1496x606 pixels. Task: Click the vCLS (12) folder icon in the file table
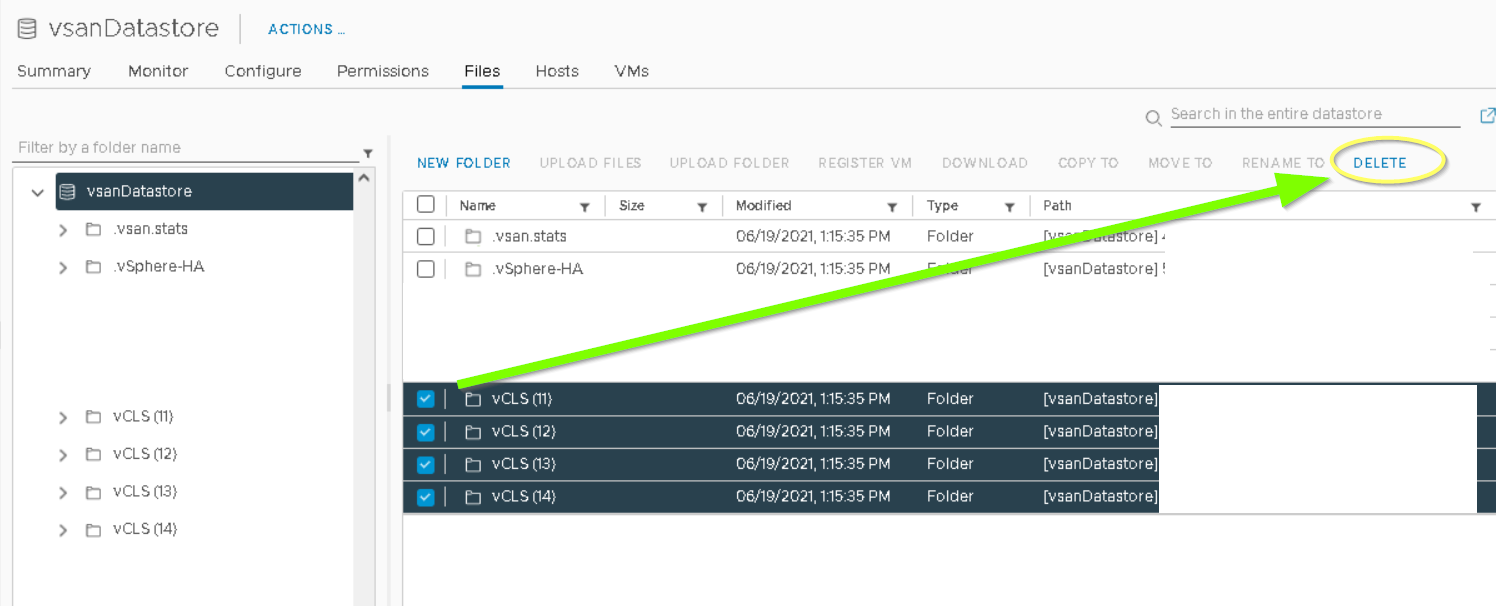tap(473, 432)
